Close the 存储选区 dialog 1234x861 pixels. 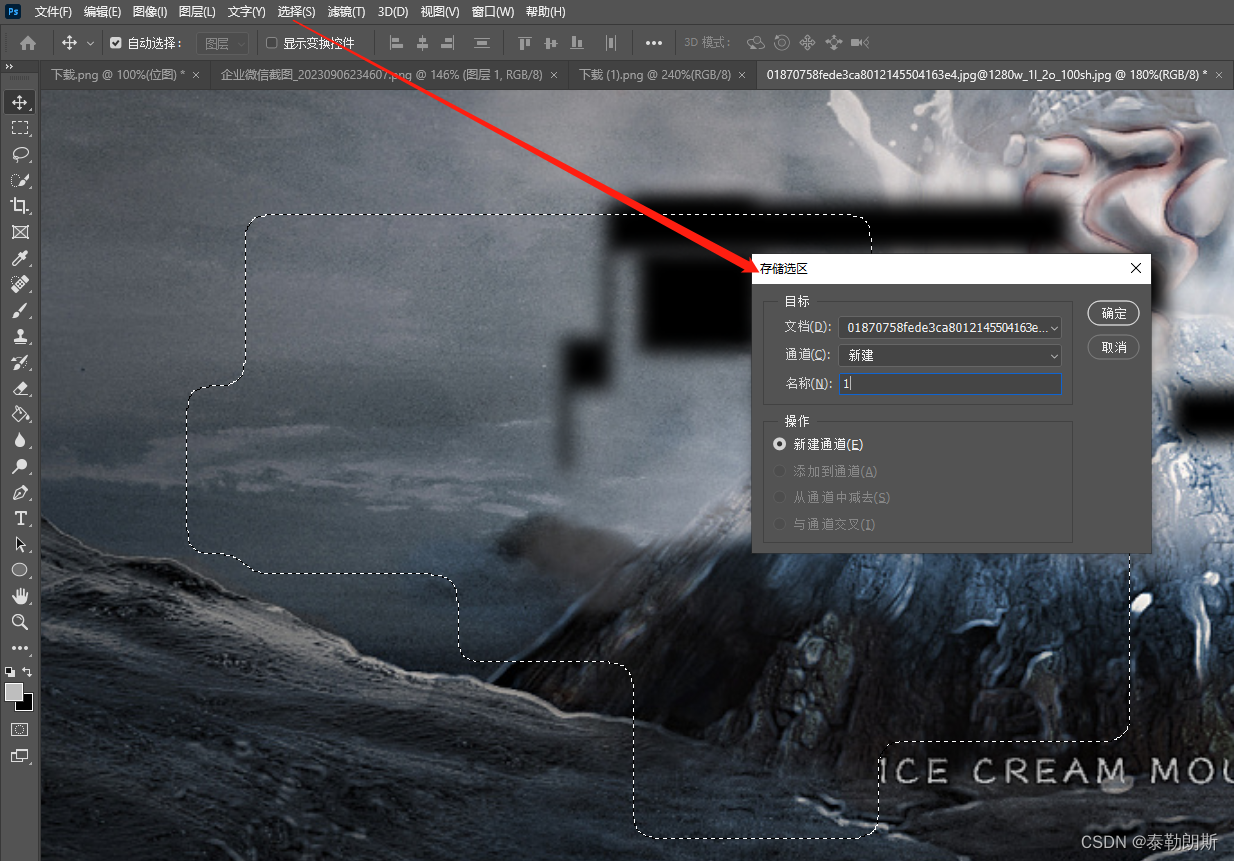[x=1135, y=268]
